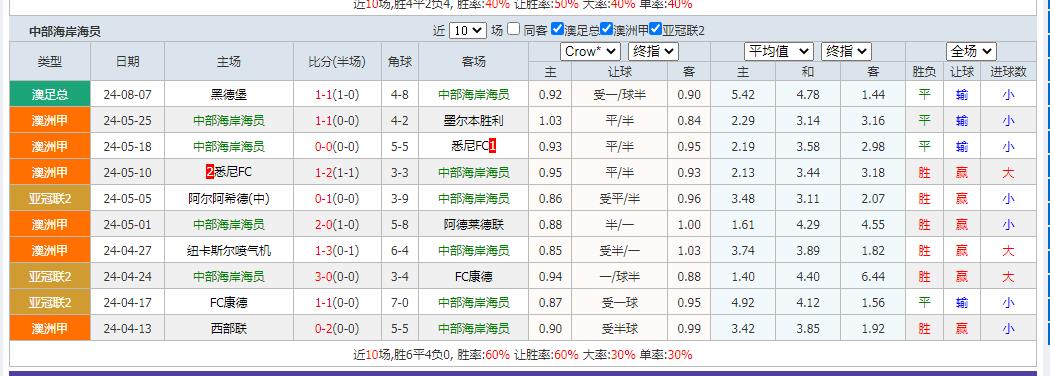1050x376 pixels.
Task: Open the recent matches count dropdown showing 10
Action: [468, 30]
